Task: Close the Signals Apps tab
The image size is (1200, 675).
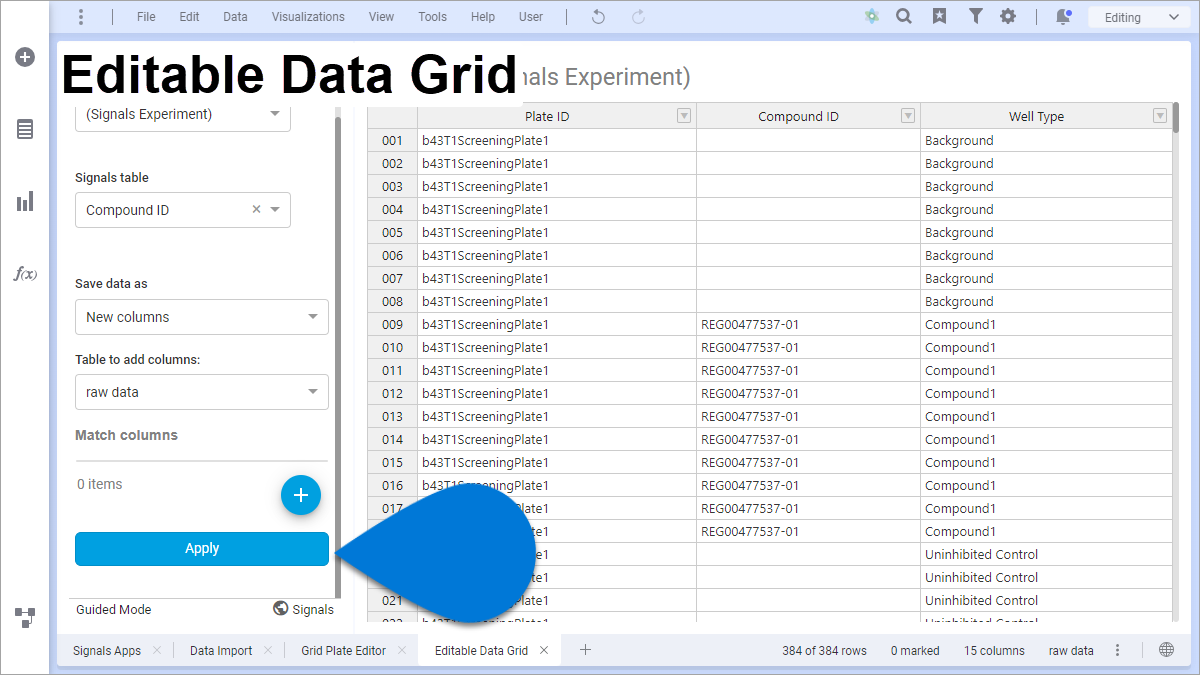Action: (x=157, y=651)
